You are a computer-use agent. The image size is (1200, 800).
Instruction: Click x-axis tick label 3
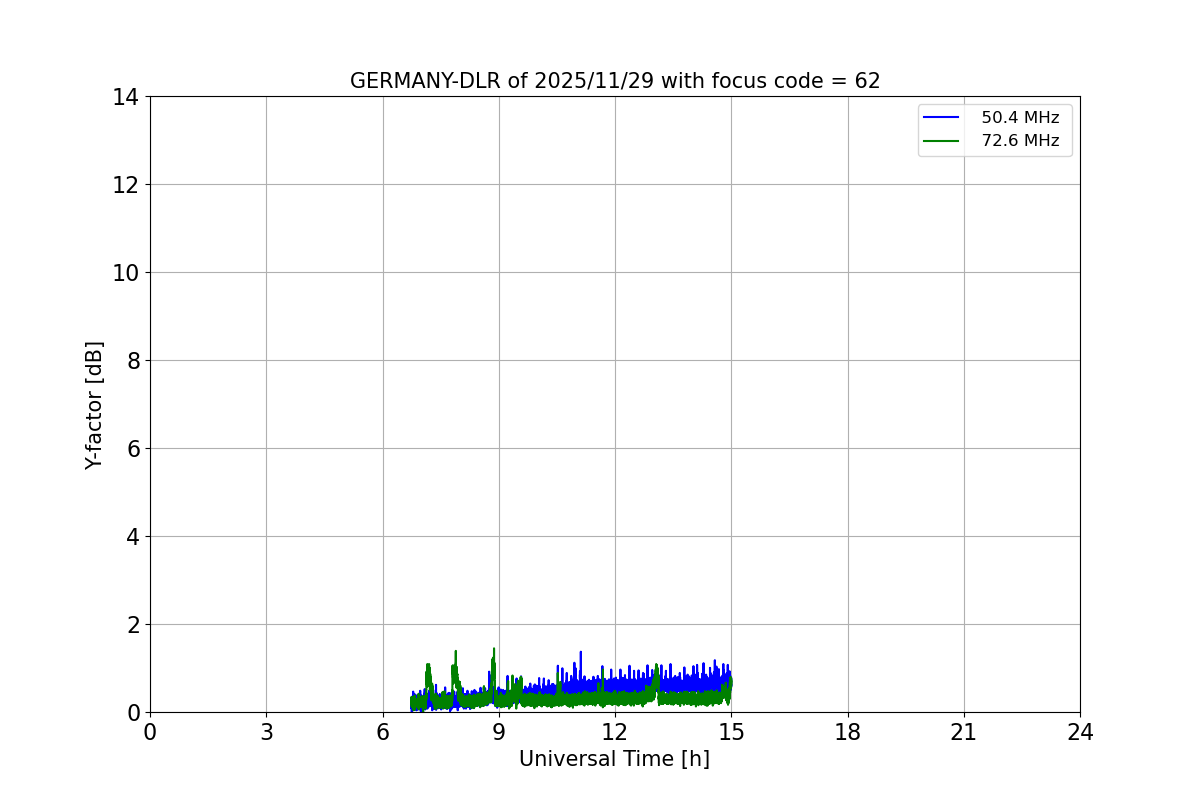pyautogui.click(x=266, y=732)
